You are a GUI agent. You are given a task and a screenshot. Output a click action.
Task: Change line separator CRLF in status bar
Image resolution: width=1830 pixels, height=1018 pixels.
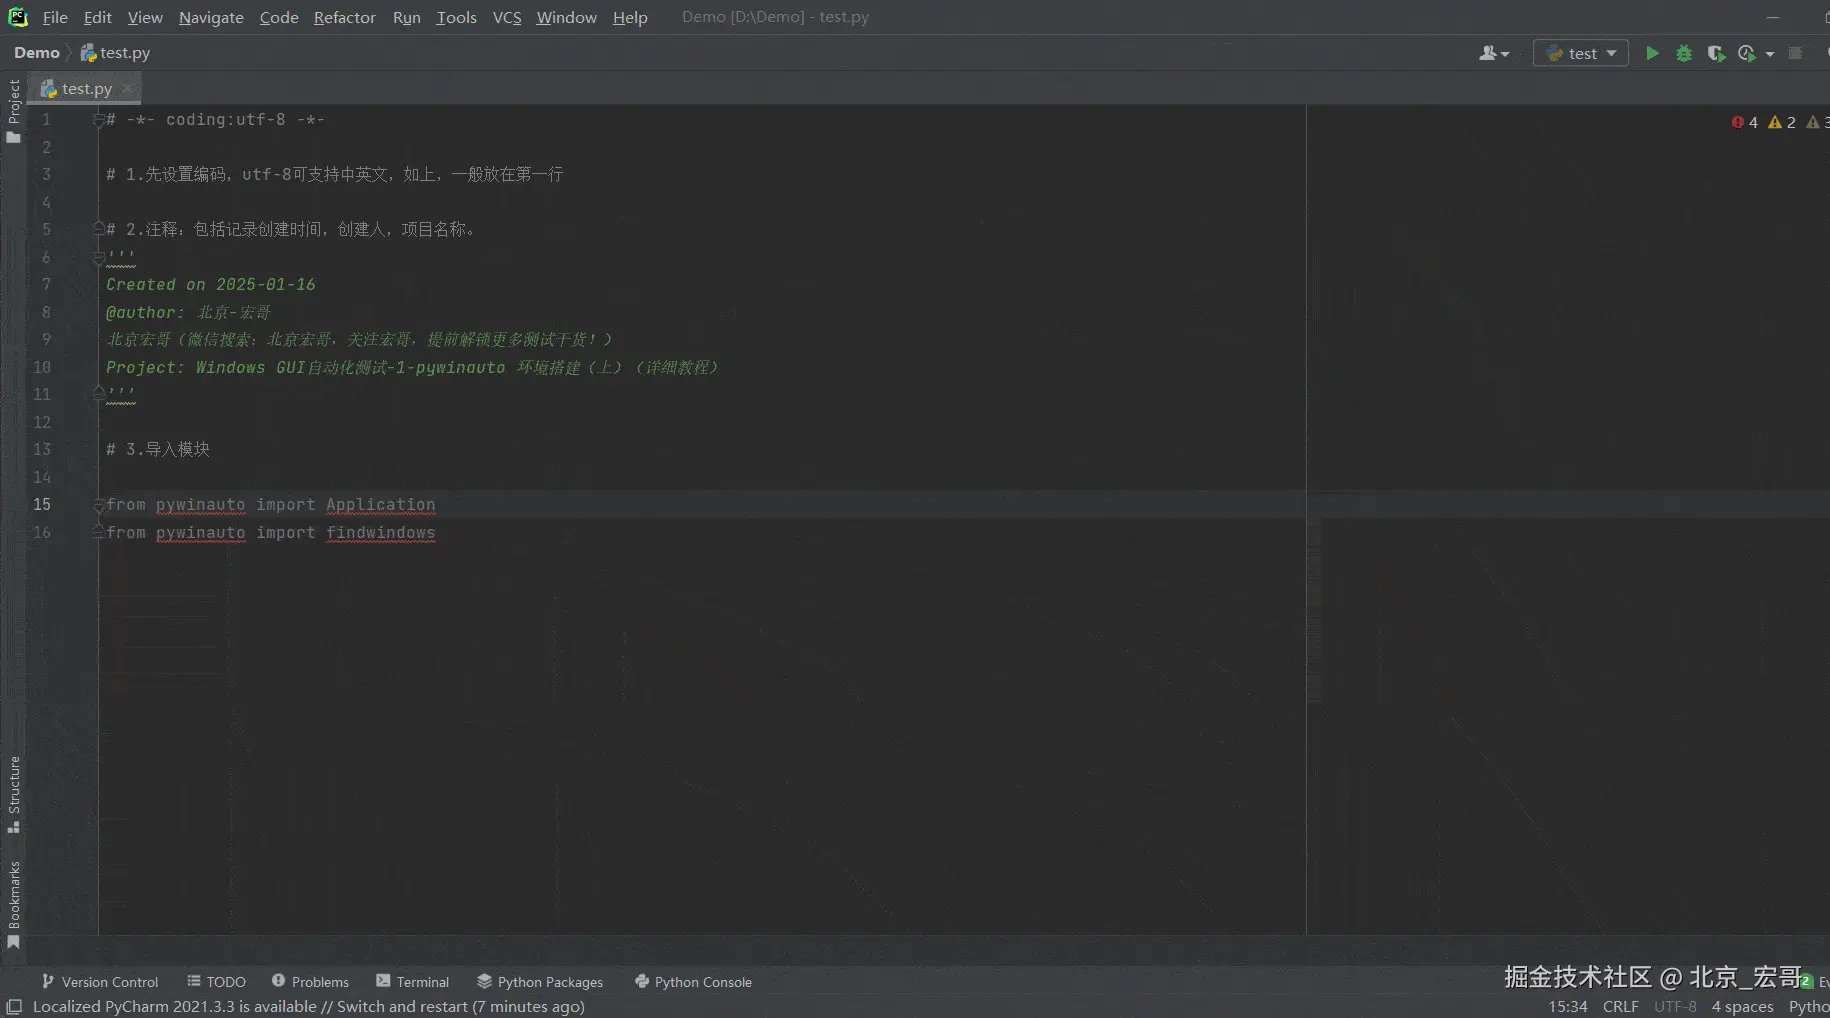coord(1621,1007)
